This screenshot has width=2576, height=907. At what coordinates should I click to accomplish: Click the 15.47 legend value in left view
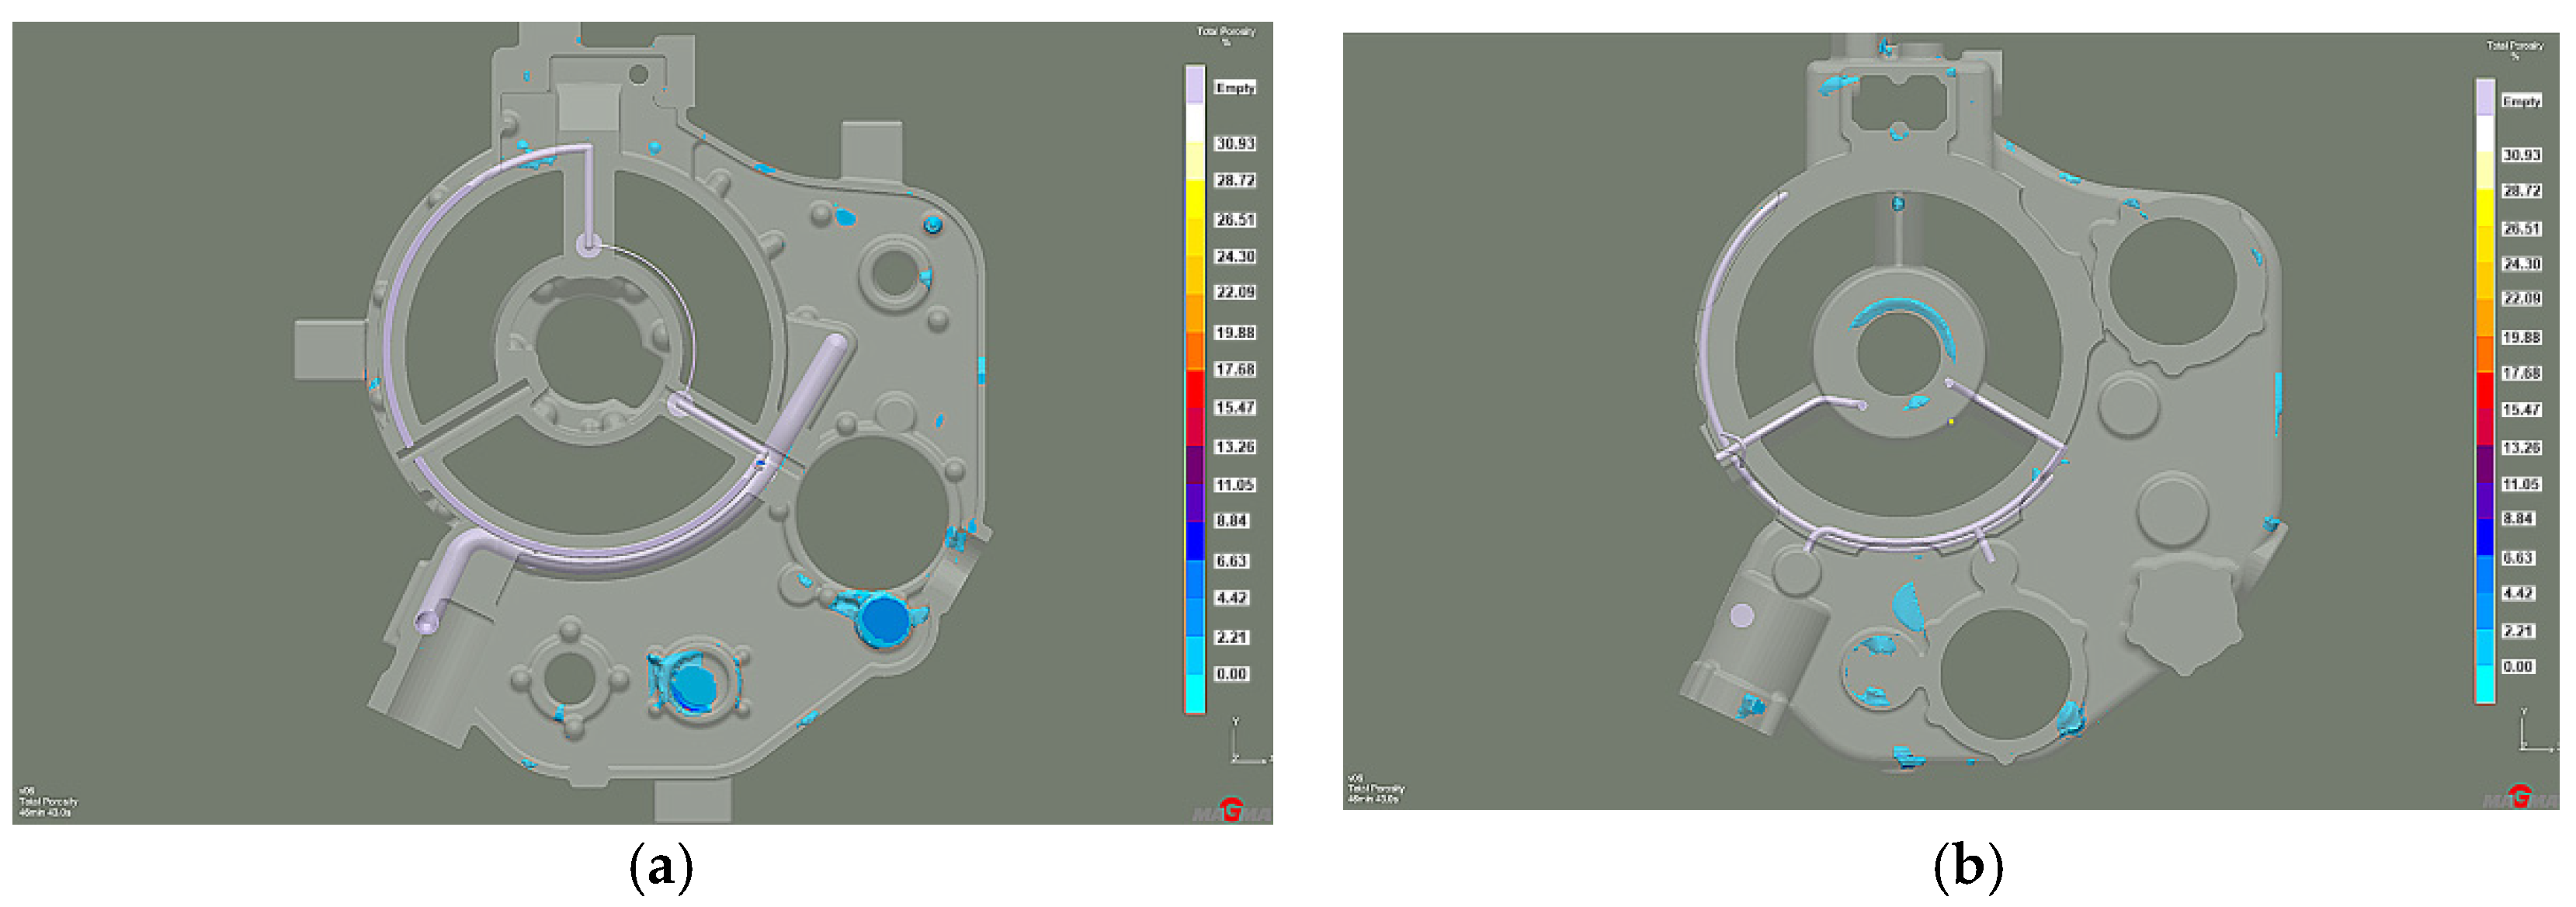1235,408
